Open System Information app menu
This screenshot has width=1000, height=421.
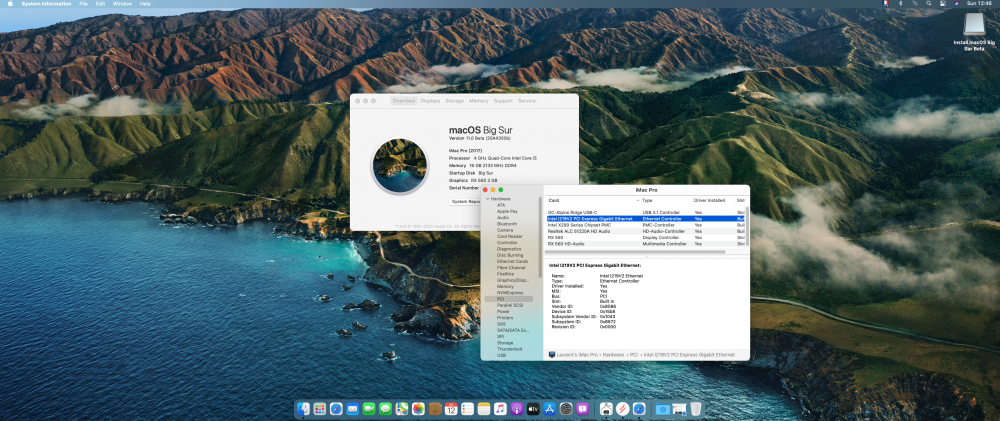46,4
